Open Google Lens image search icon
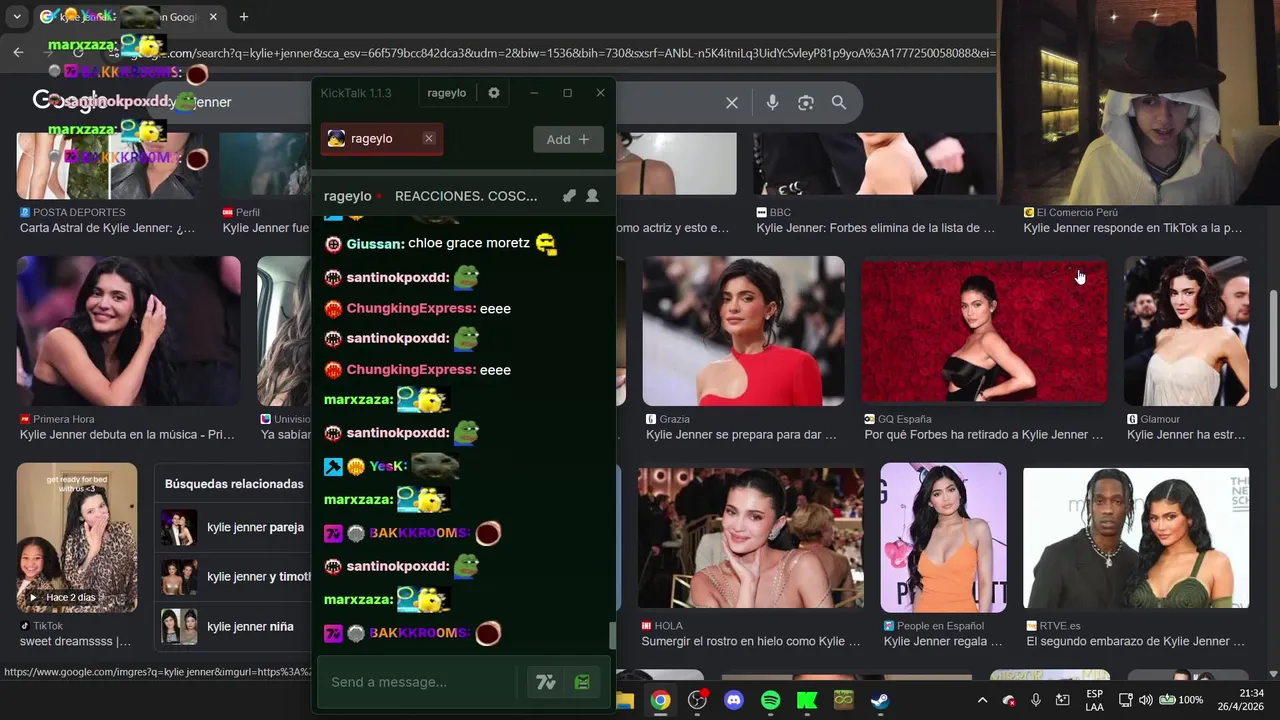 [806, 102]
